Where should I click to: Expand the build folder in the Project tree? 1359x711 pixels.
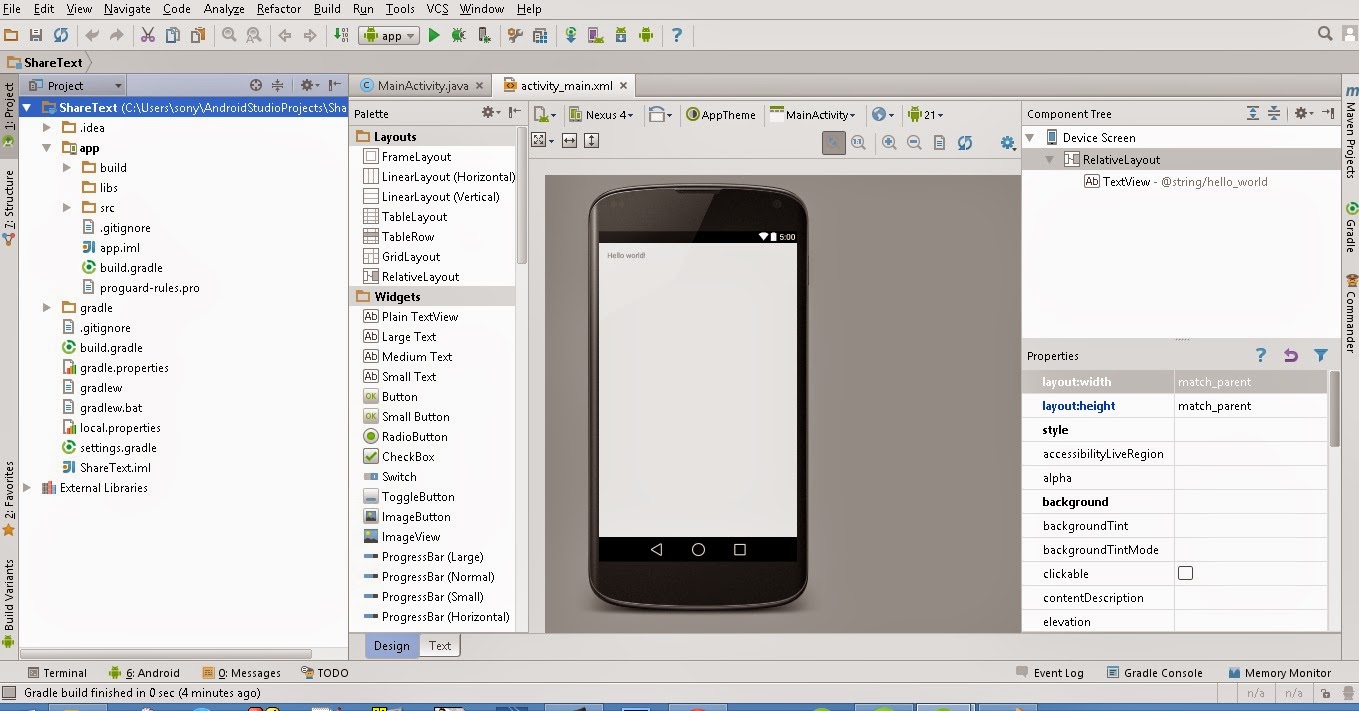pos(65,167)
